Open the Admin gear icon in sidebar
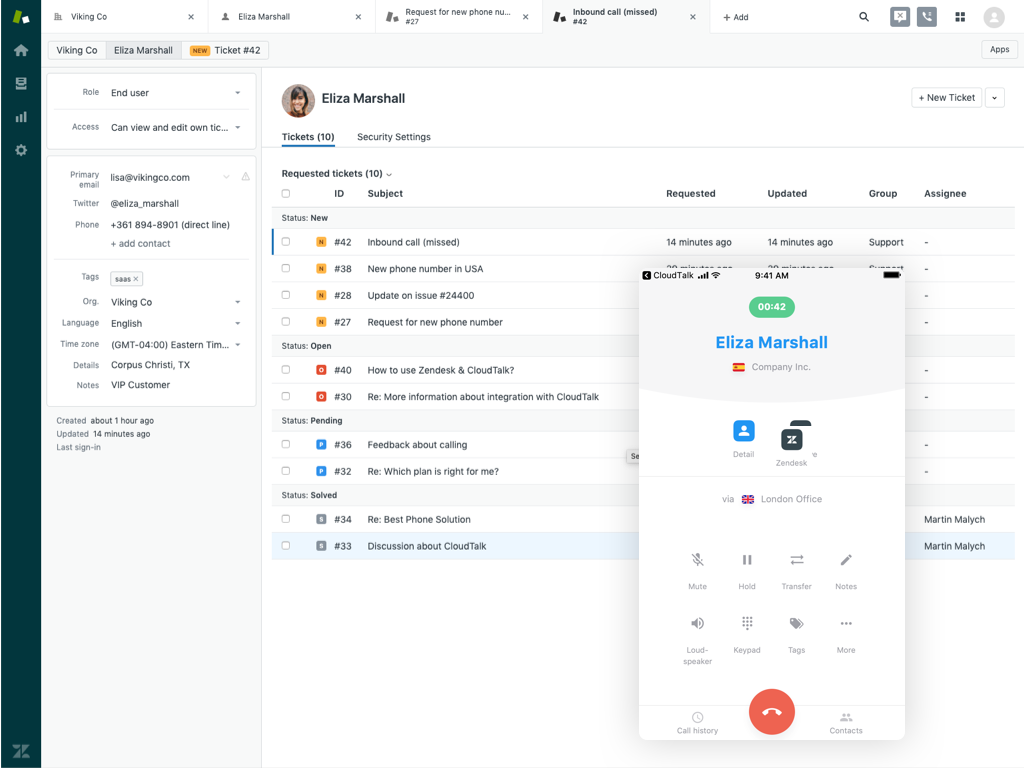 (x=21, y=150)
